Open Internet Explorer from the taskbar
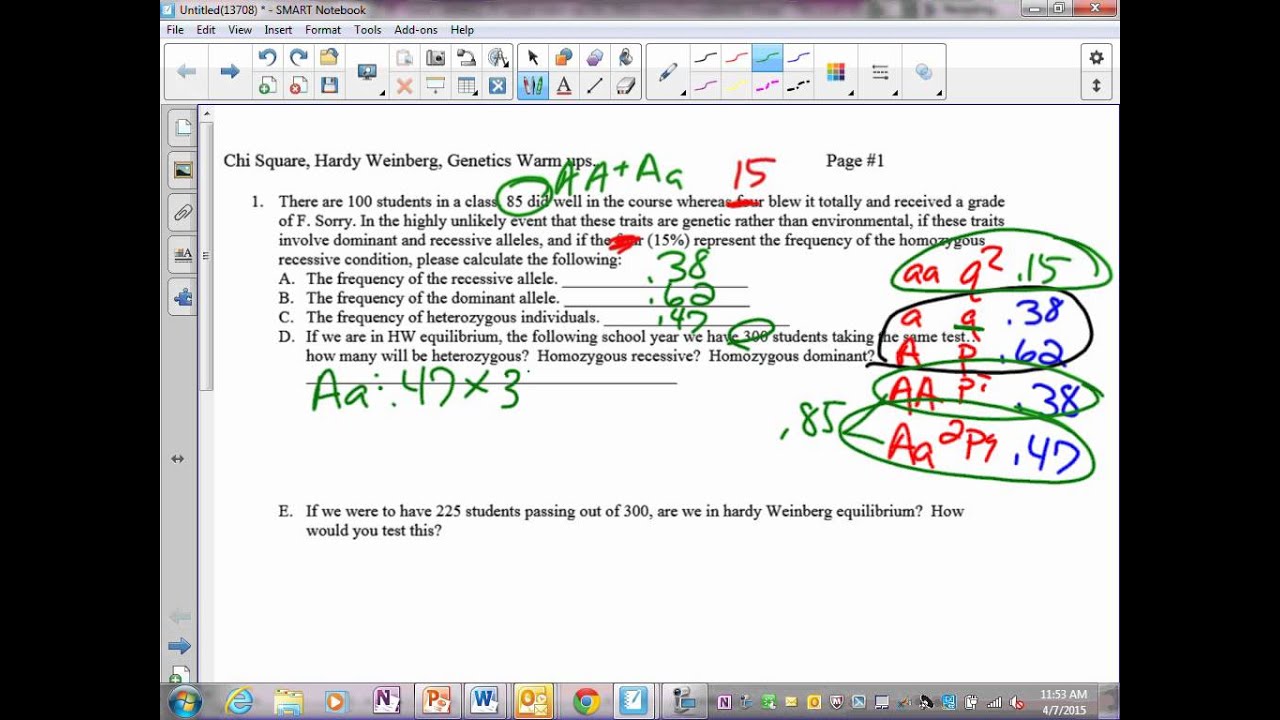Viewport: 1280px width, 720px height. 240,702
